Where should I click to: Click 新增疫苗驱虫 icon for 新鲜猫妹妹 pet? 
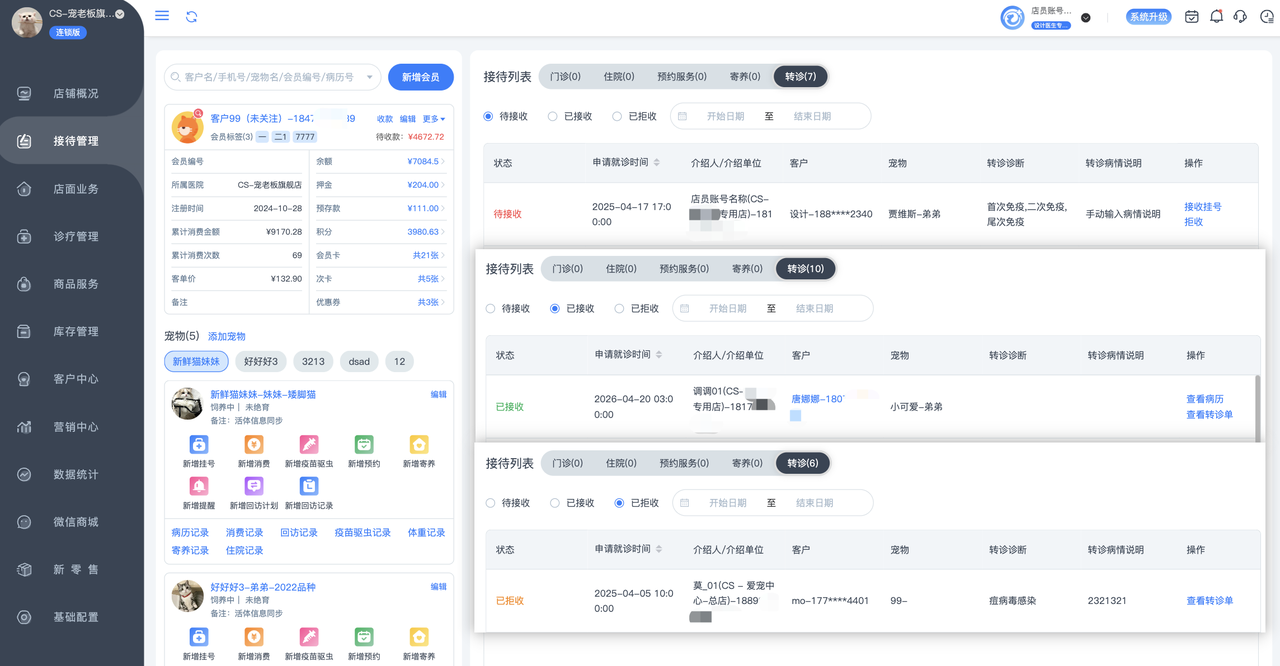pyautogui.click(x=309, y=444)
